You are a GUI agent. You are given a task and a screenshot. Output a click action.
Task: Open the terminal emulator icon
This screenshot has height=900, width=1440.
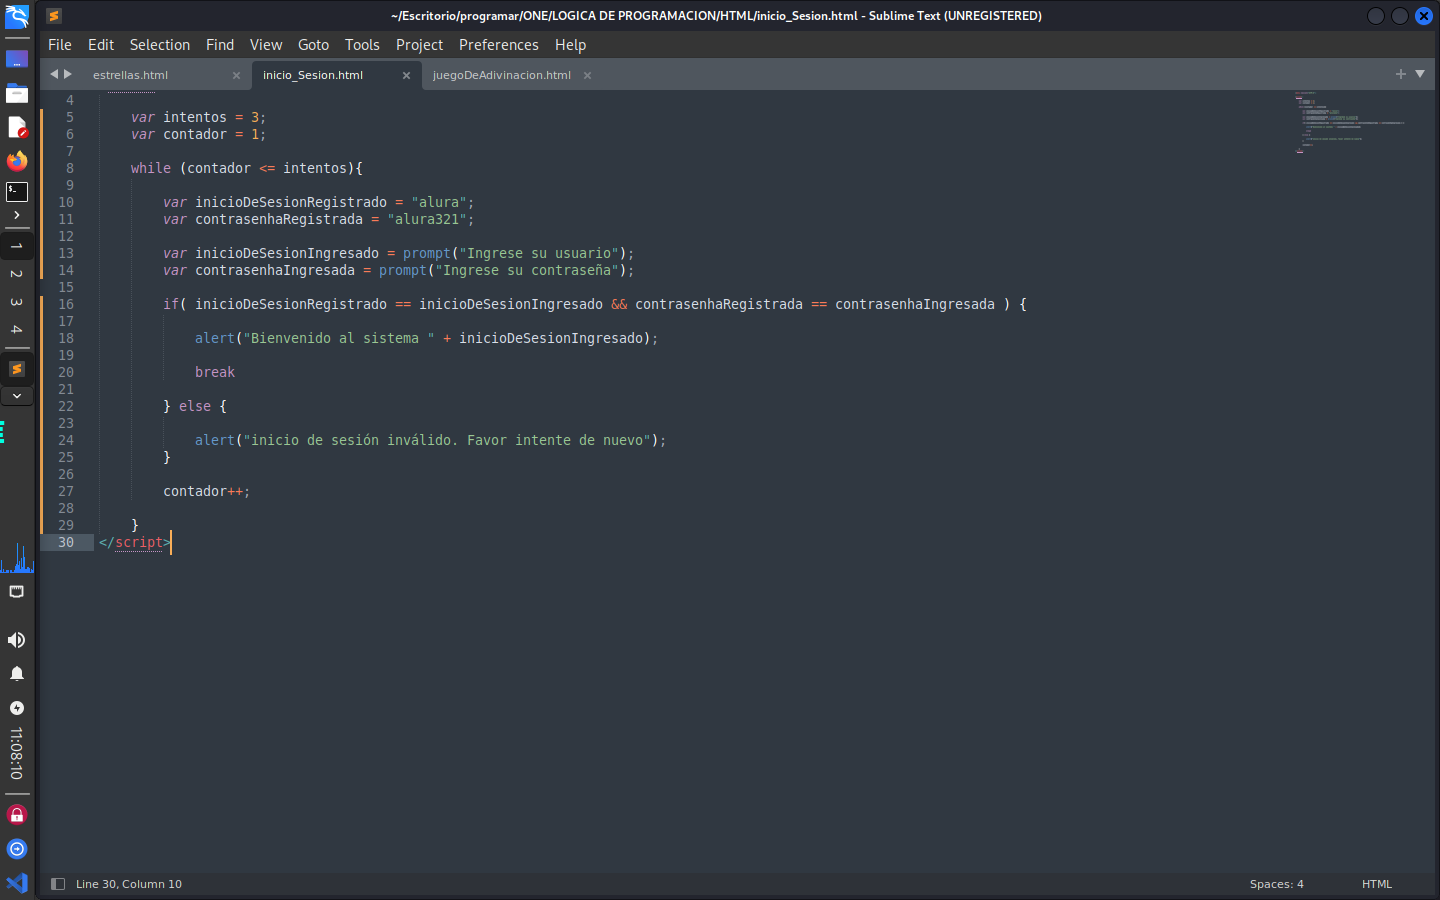pyautogui.click(x=17, y=191)
